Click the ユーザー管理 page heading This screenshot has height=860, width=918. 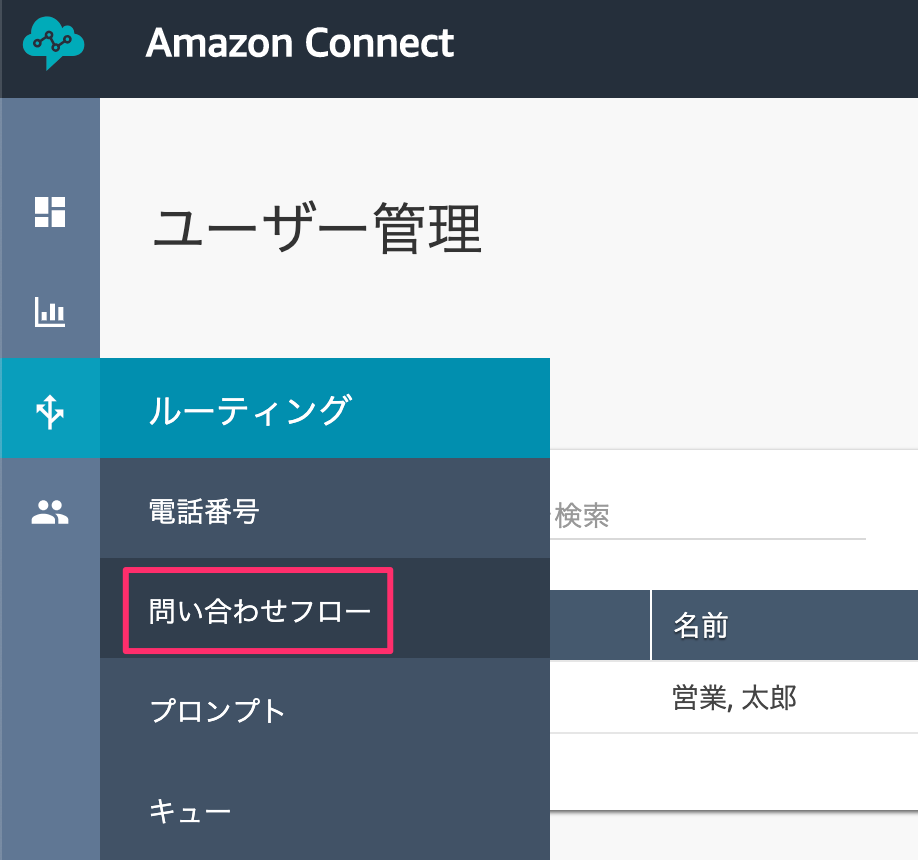point(317,228)
